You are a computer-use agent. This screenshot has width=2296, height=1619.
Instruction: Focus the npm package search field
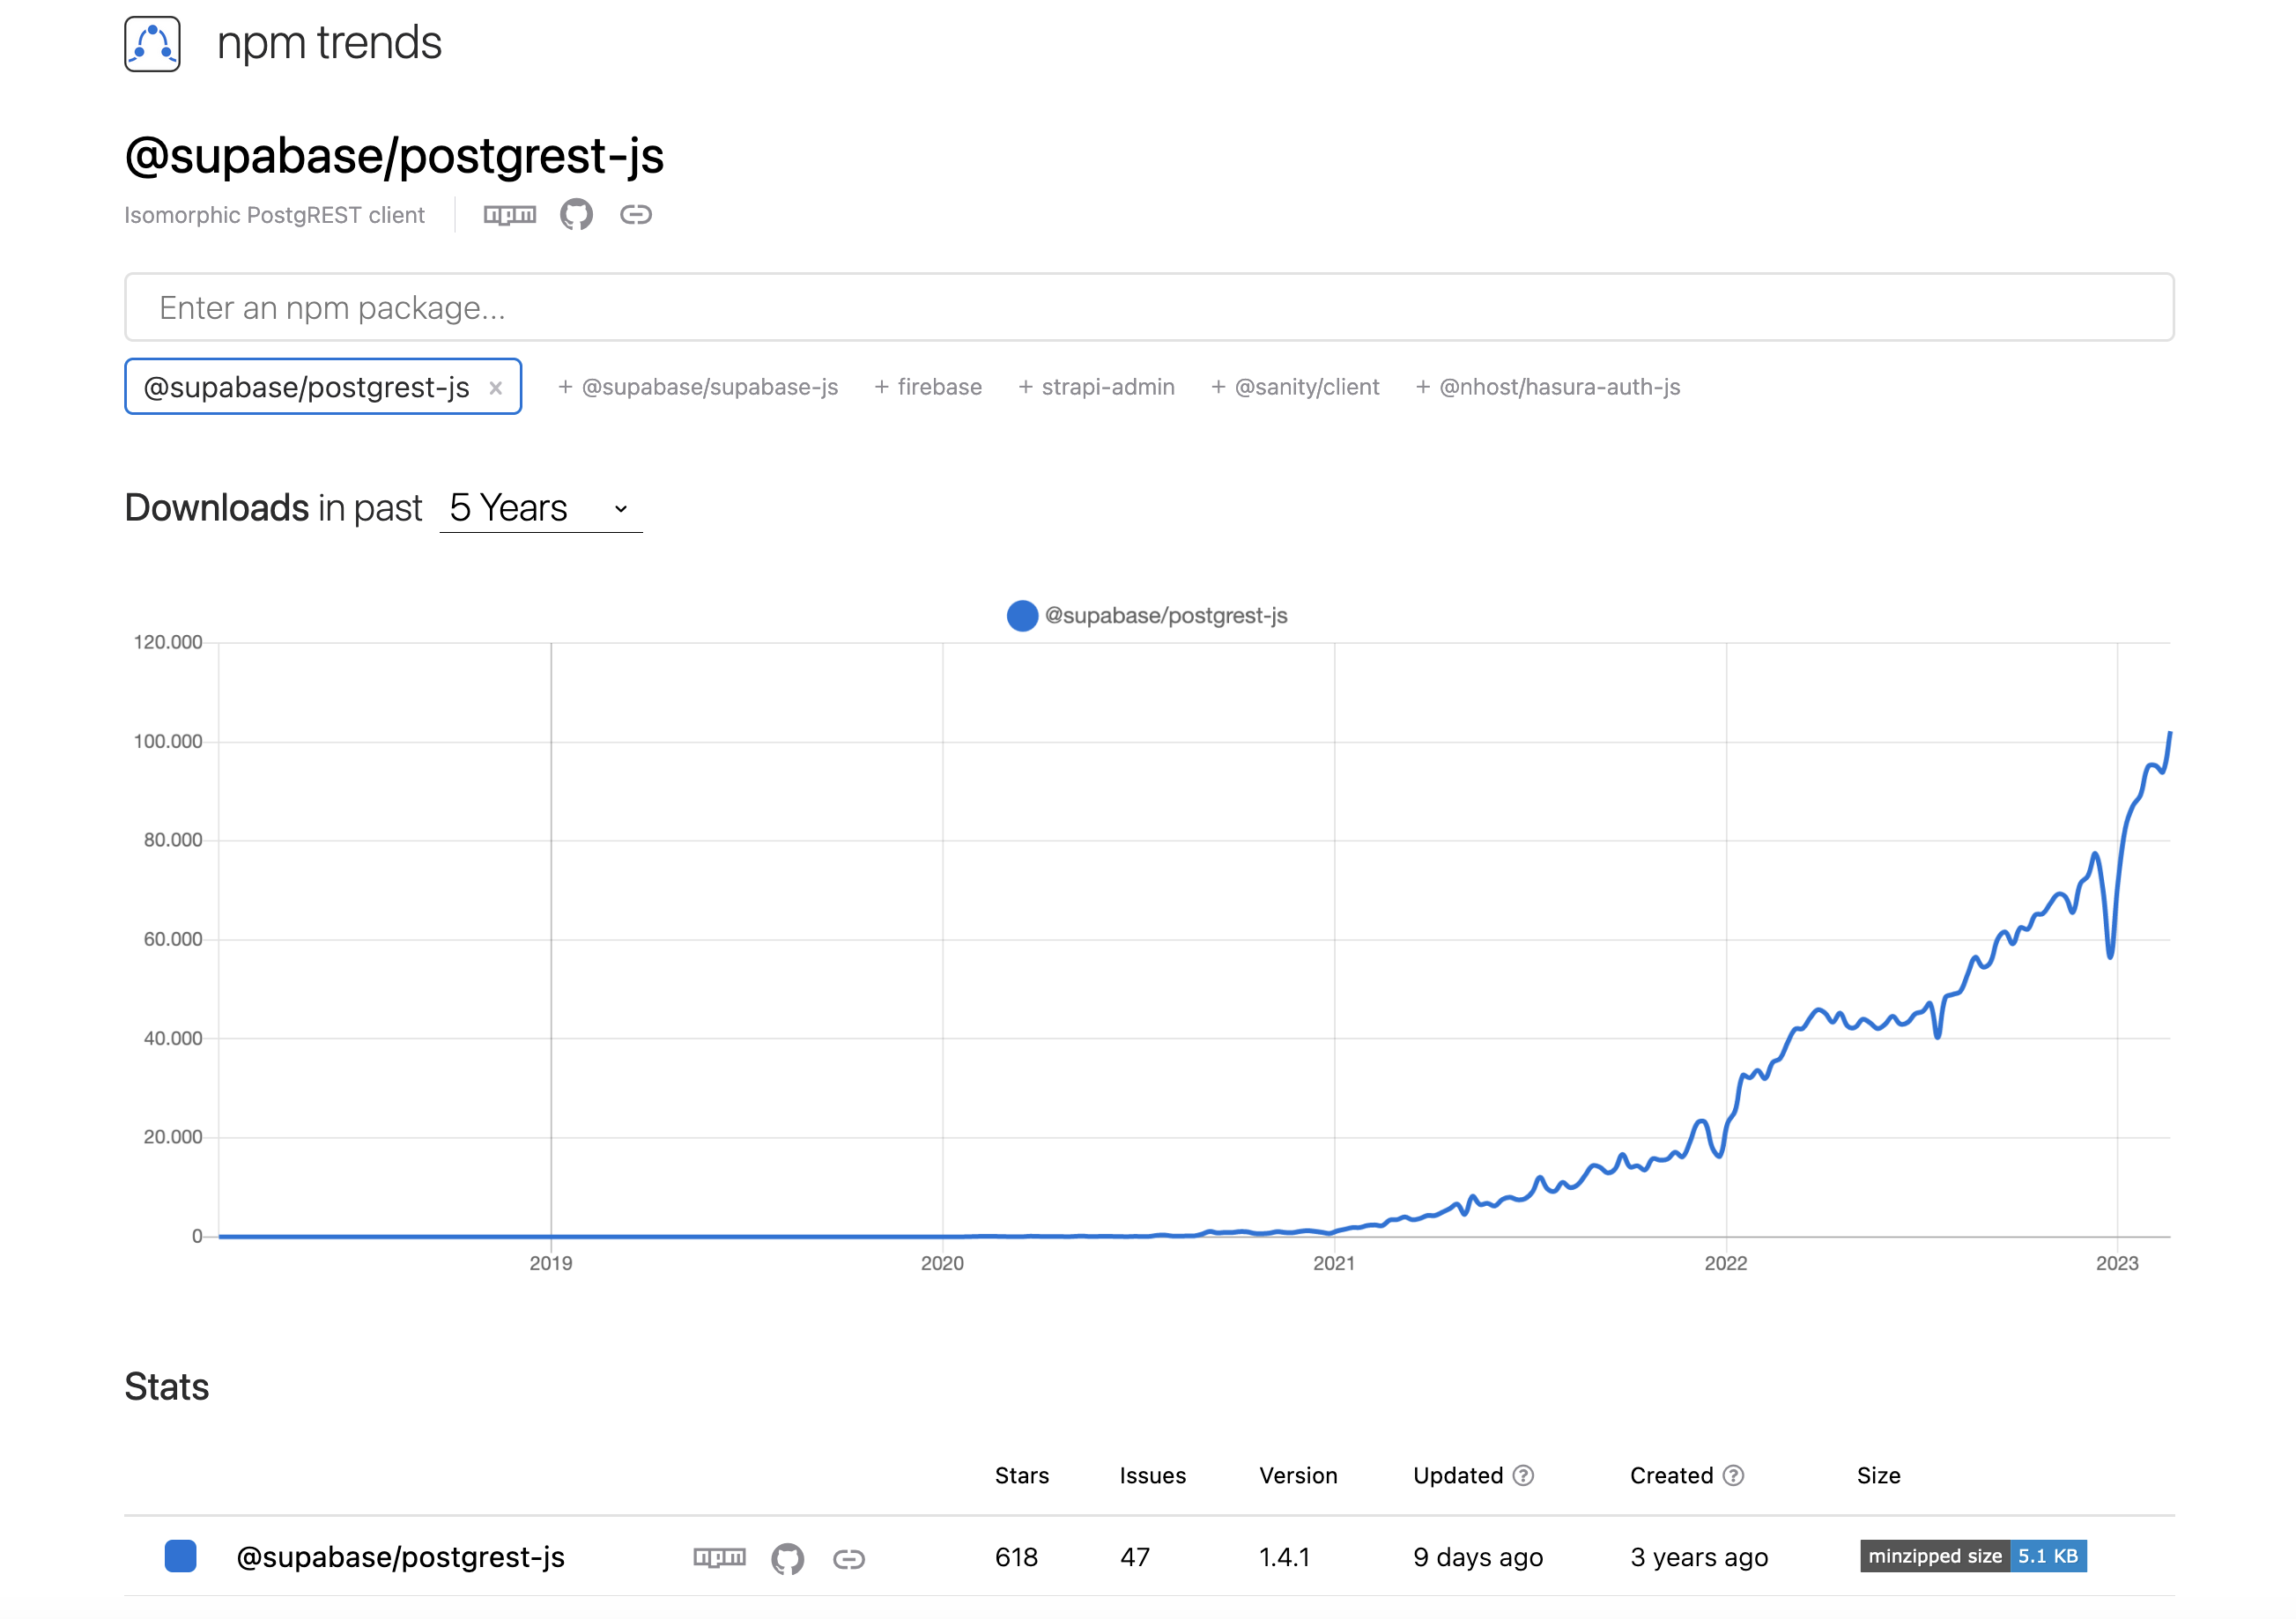pos(1149,307)
